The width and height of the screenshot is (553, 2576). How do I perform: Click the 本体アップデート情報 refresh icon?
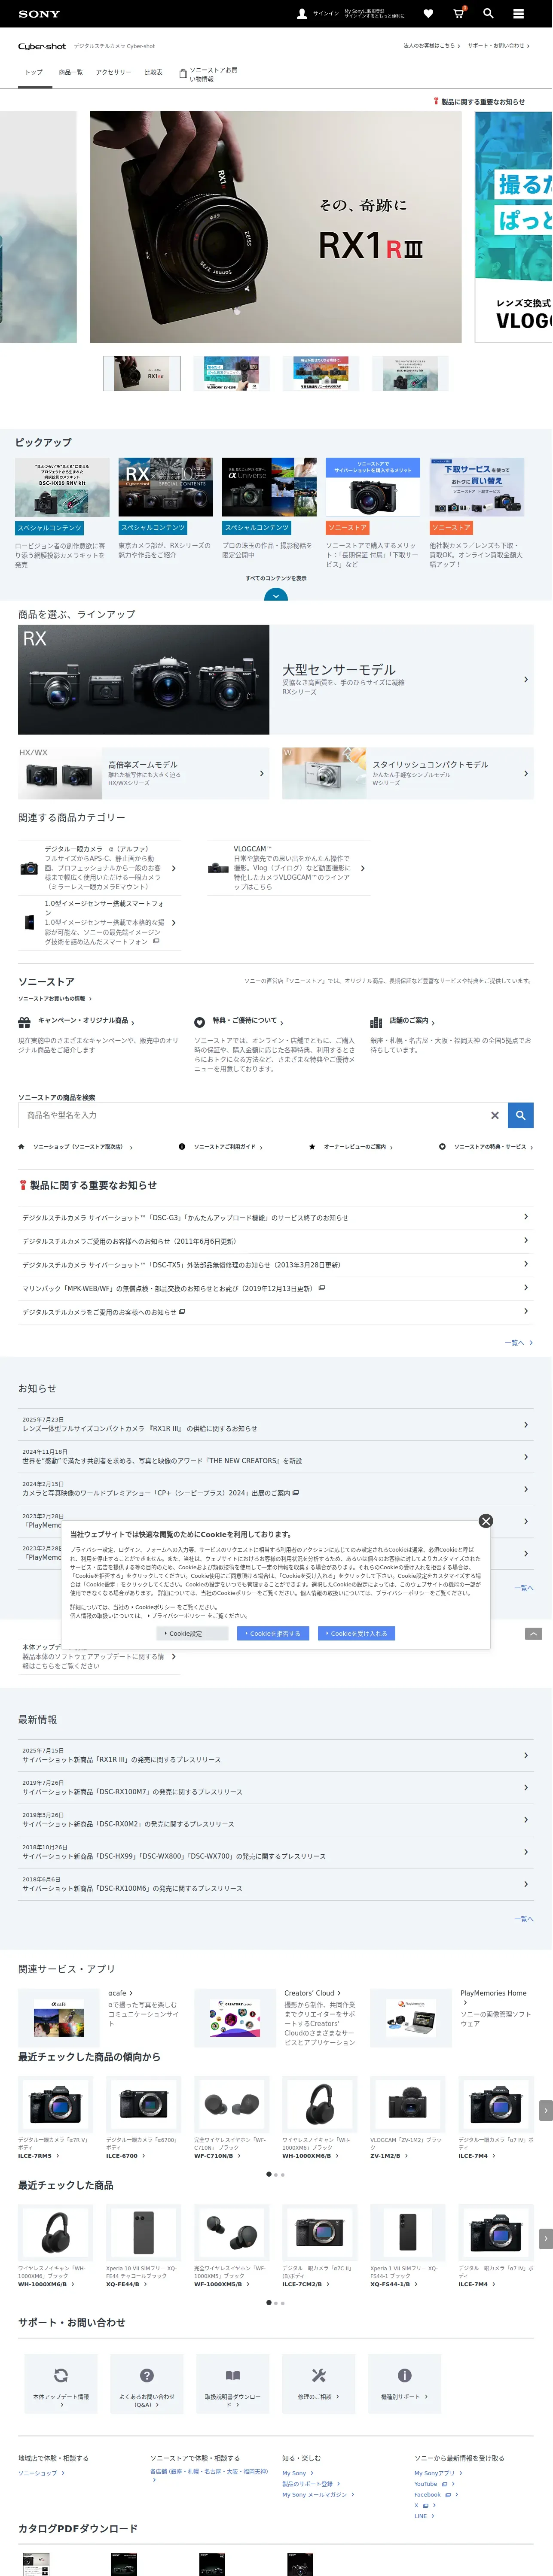[x=60, y=2375]
